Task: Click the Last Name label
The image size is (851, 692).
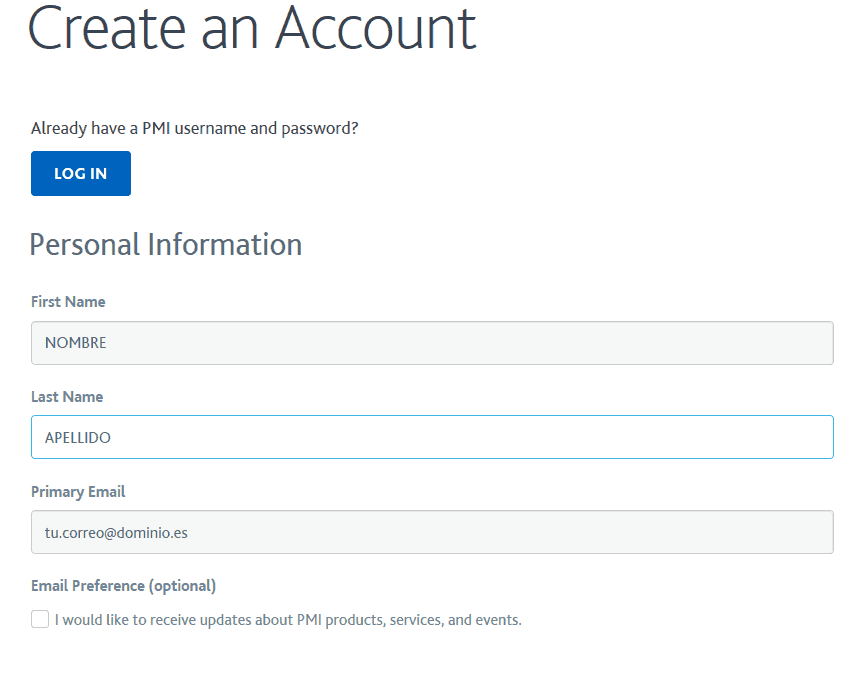Action: 67,397
